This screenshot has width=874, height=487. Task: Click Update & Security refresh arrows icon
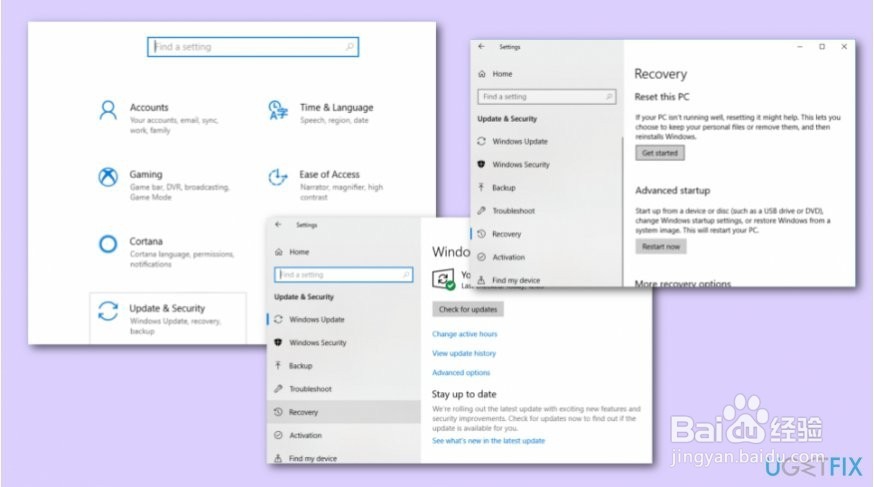pyautogui.click(x=108, y=311)
